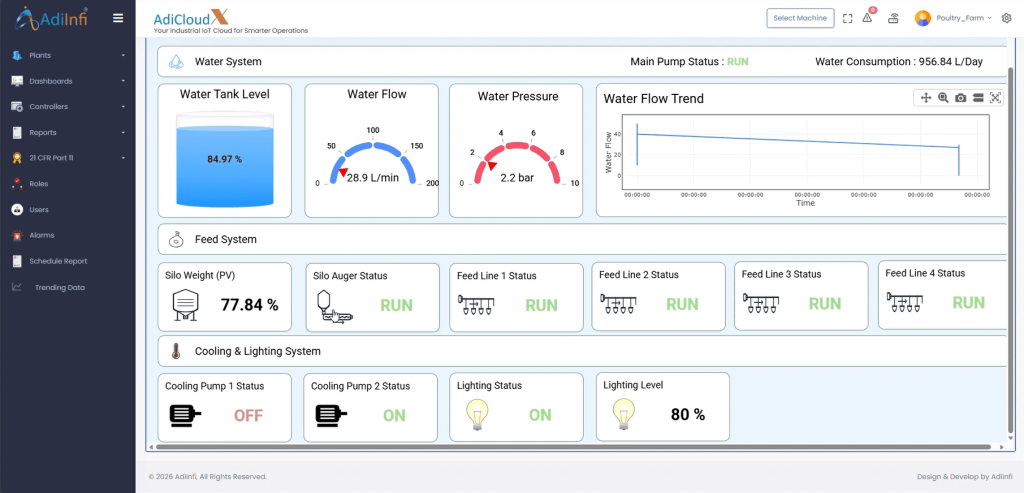Viewport: 1024px width, 493px height.
Task: Select the pan tool in the chart toolbar
Action: coord(925,98)
